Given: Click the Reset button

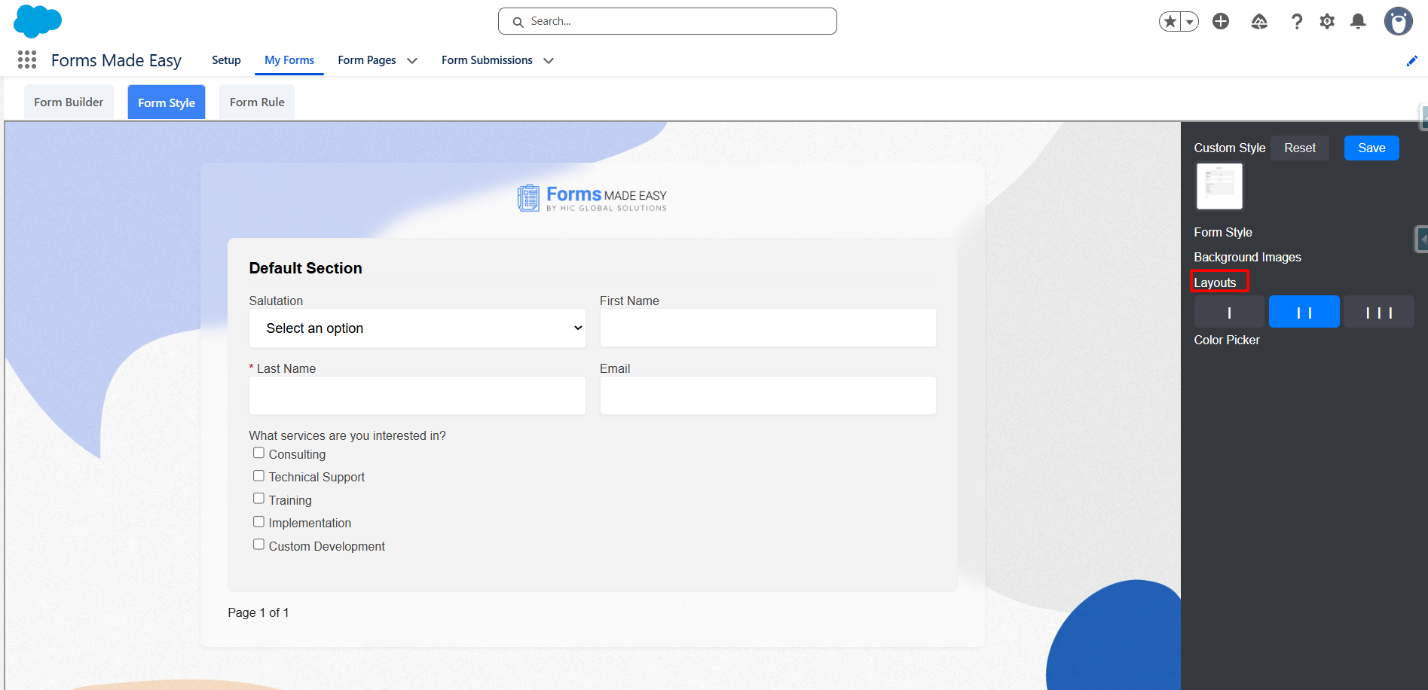Looking at the screenshot, I should pos(1300,148).
